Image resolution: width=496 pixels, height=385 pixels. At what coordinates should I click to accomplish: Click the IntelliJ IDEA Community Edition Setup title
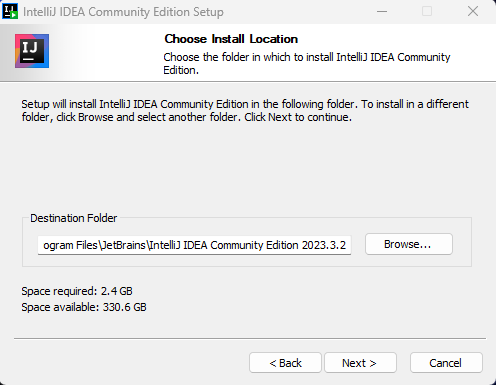pyautogui.click(x=123, y=12)
